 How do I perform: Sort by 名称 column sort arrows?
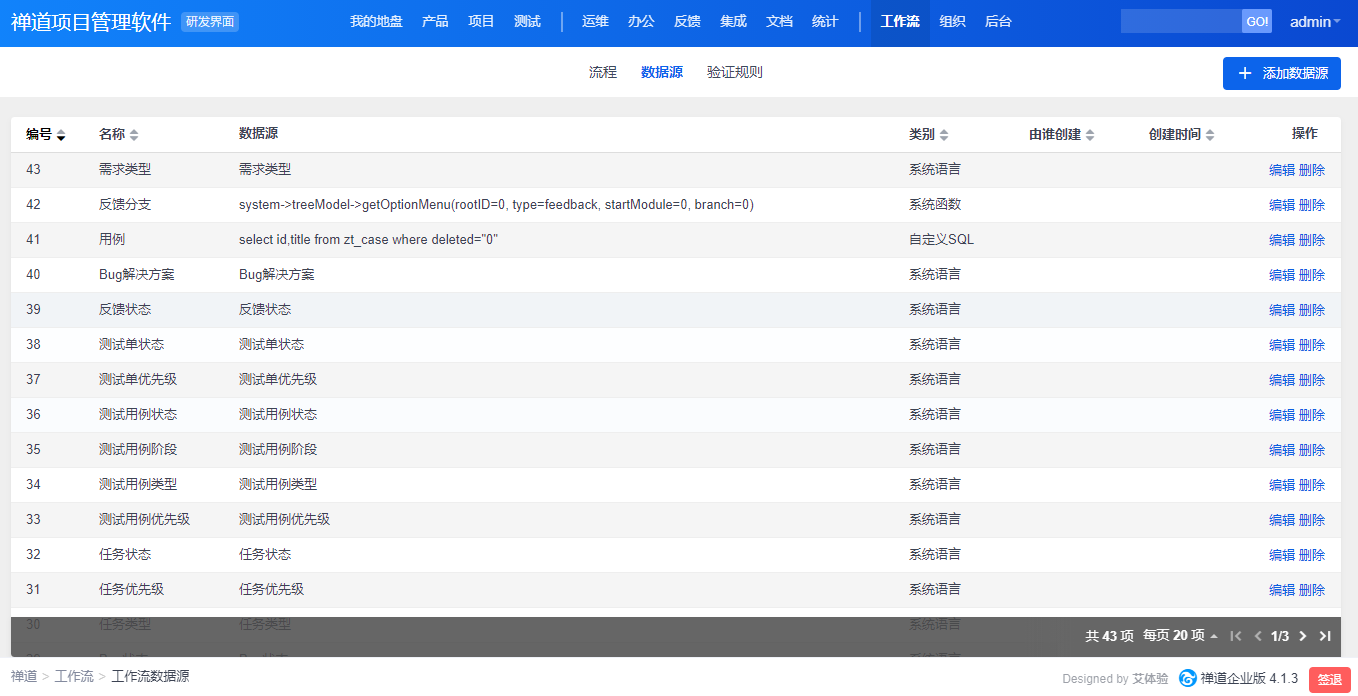pos(134,135)
